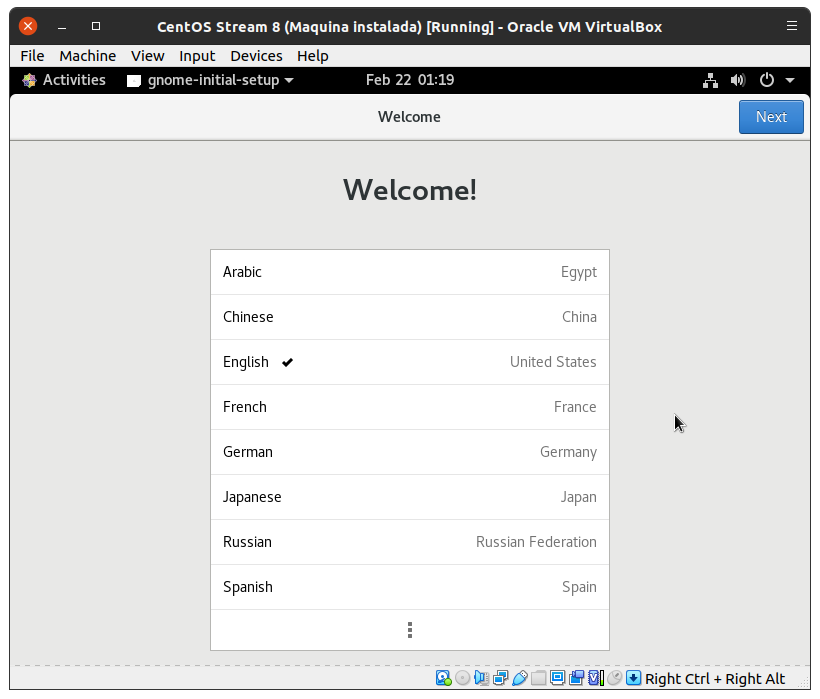This screenshot has width=820, height=699.
Task: Click the optical disc status icon
Action: tap(462, 679)
